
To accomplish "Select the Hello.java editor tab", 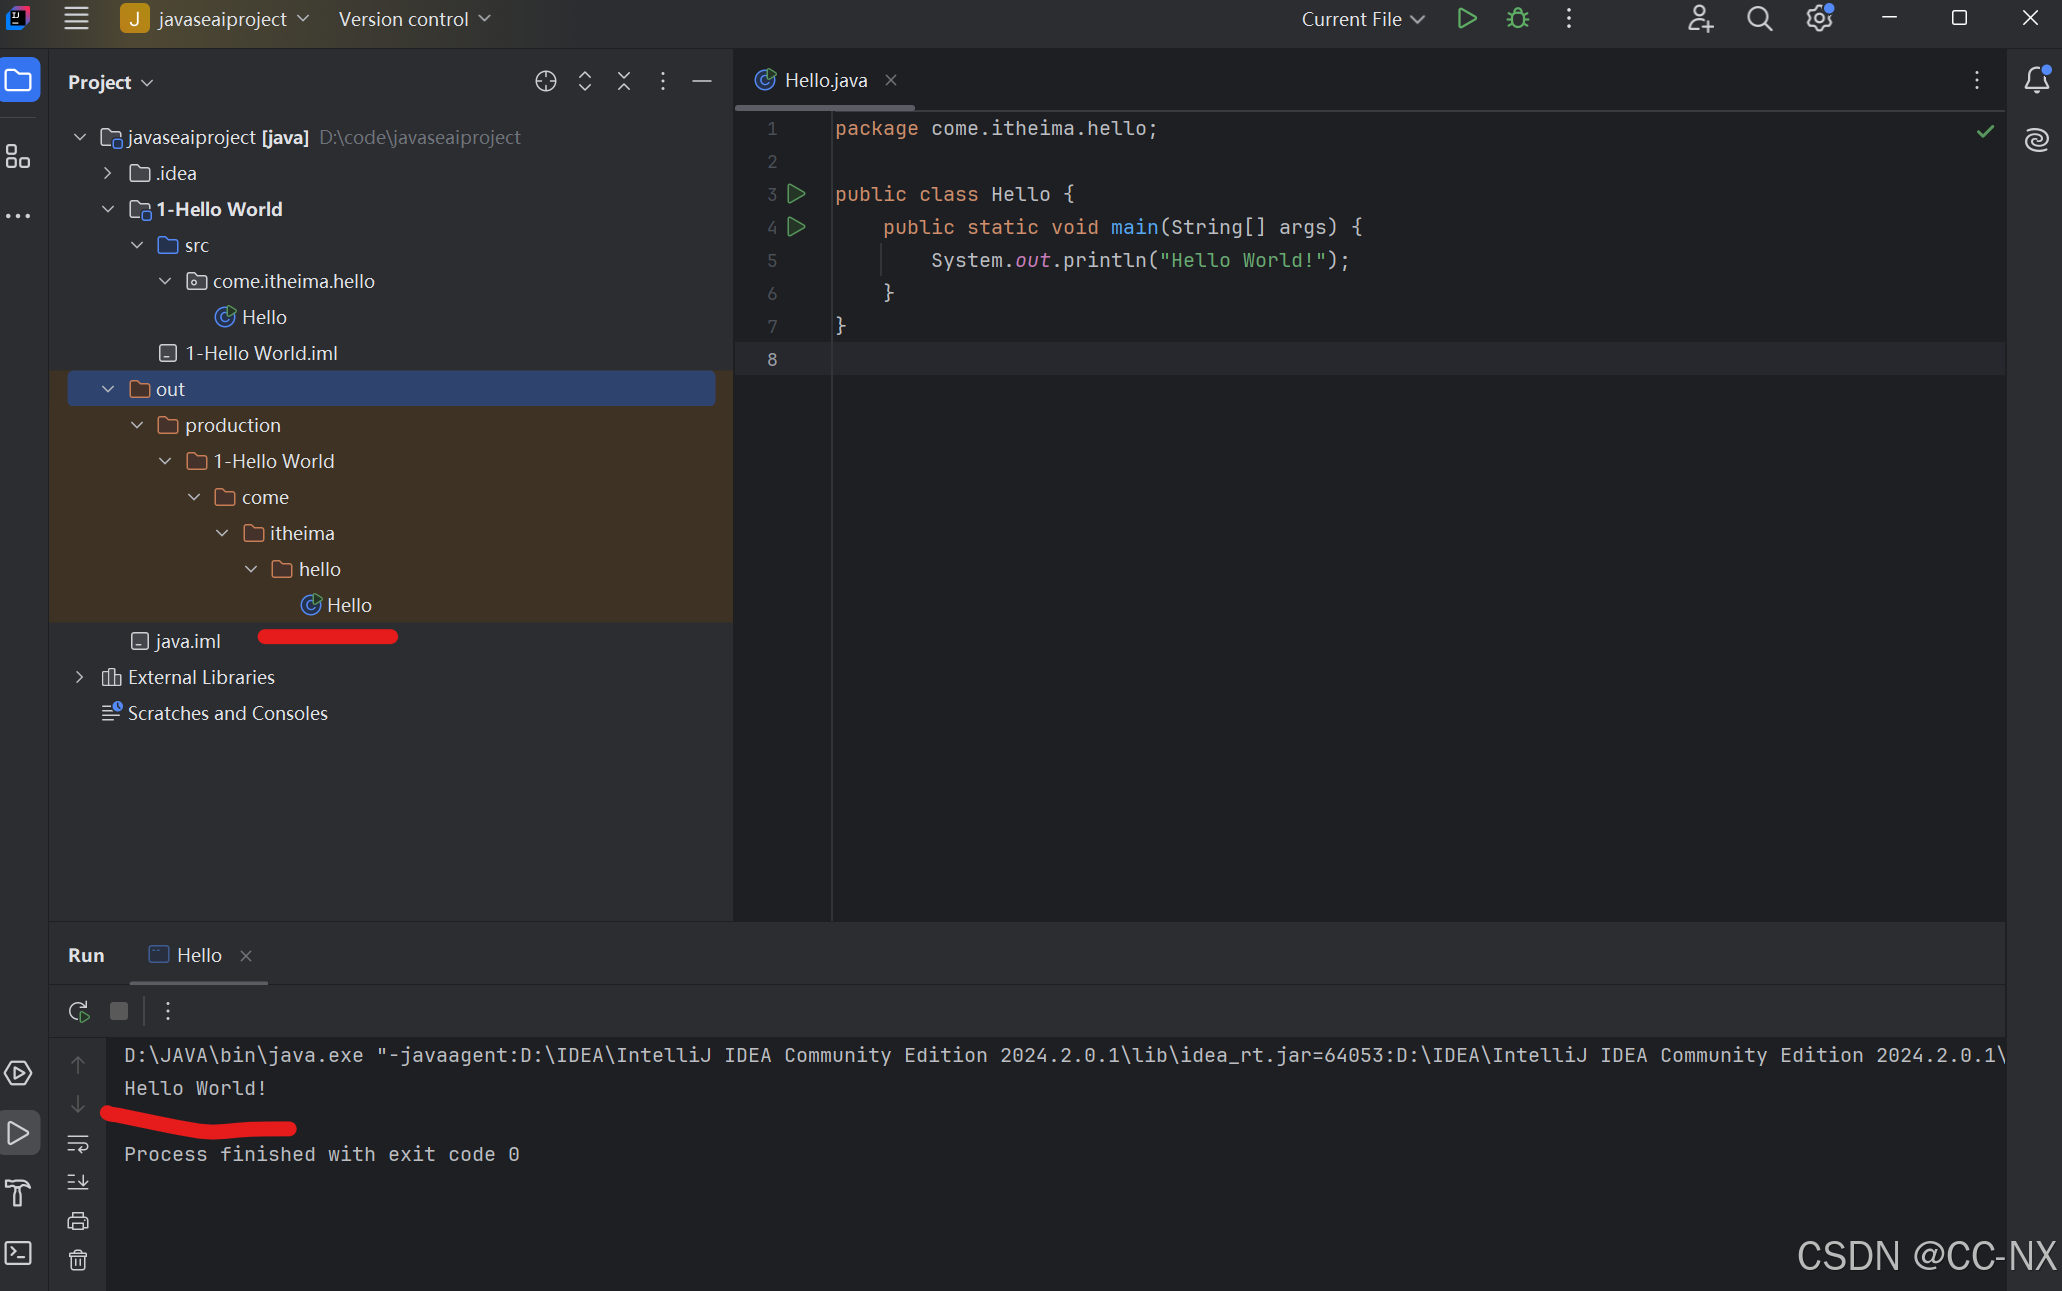I will [825, 80].
